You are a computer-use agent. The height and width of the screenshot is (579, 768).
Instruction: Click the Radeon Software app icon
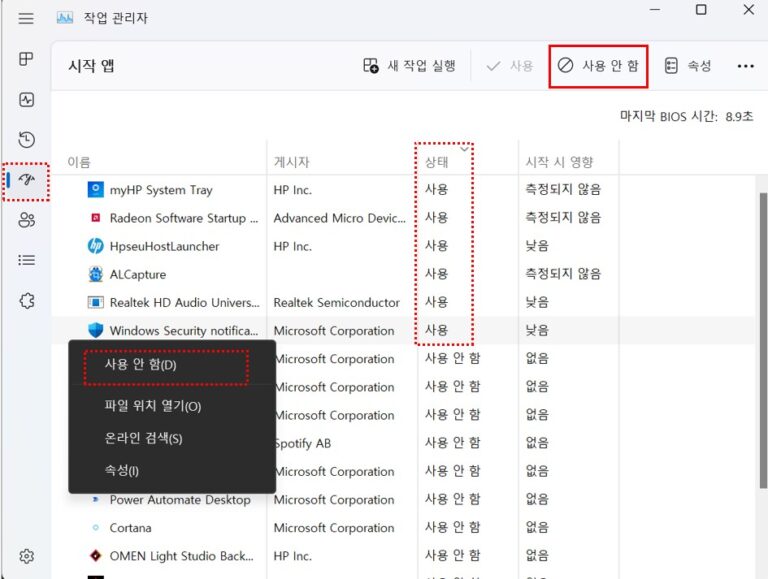96,217
